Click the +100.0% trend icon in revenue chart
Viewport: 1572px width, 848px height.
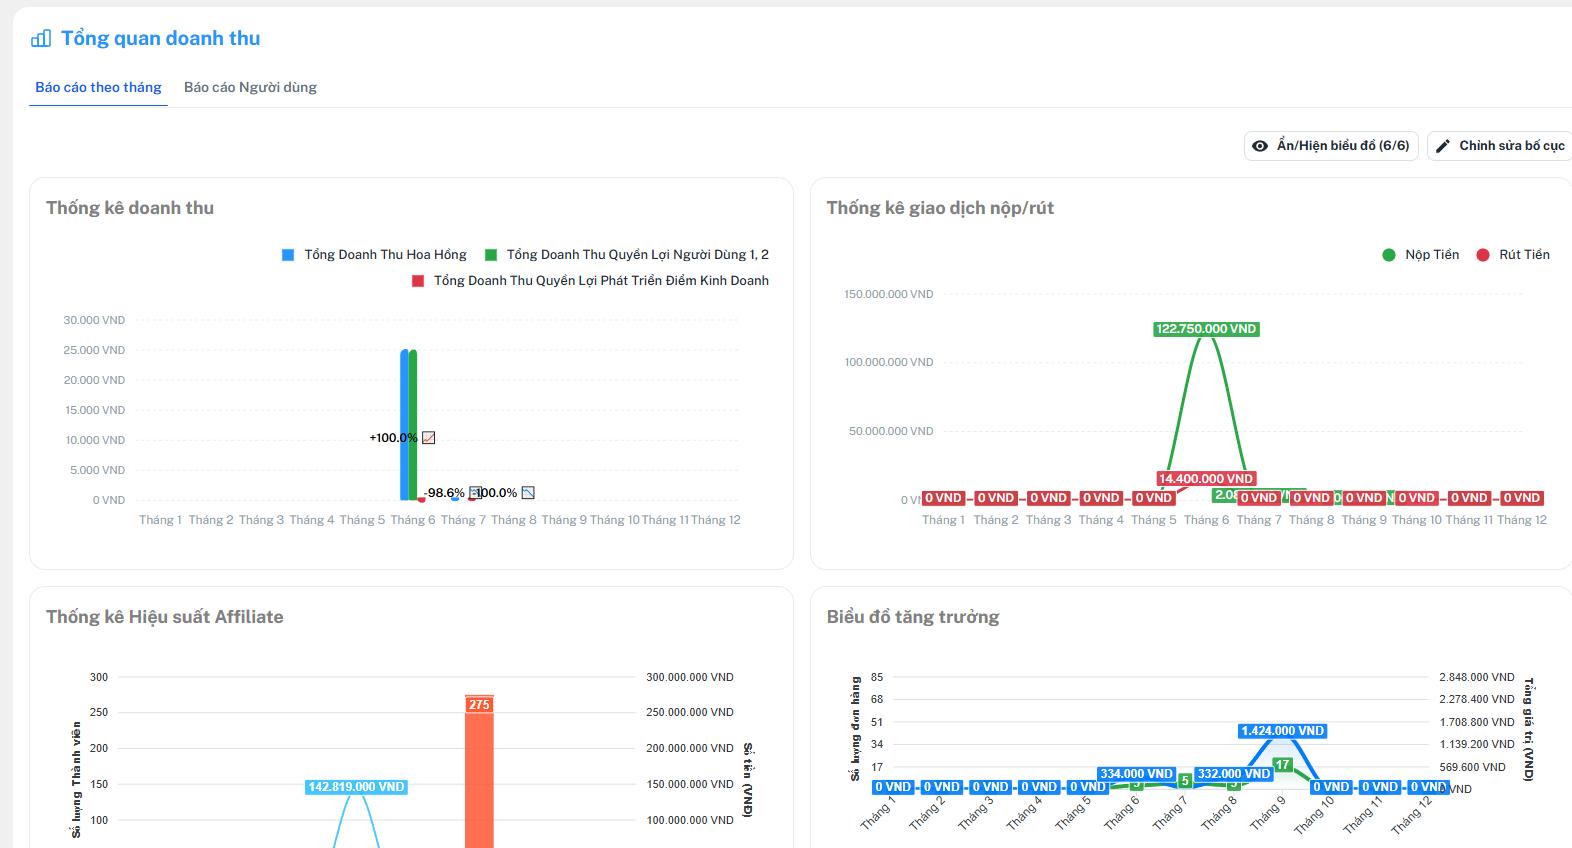[428, 438]
